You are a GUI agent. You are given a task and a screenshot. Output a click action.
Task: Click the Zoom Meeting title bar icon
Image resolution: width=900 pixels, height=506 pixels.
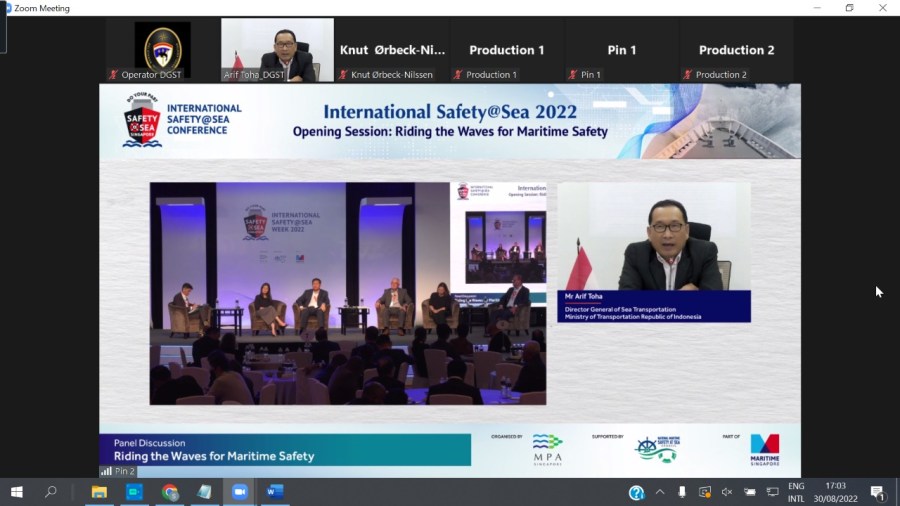point(7,8)
